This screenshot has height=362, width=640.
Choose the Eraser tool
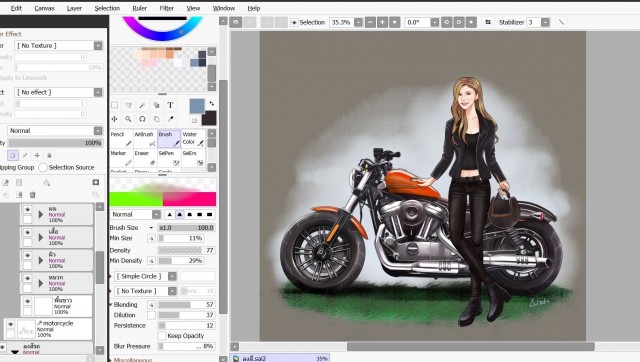145,158
